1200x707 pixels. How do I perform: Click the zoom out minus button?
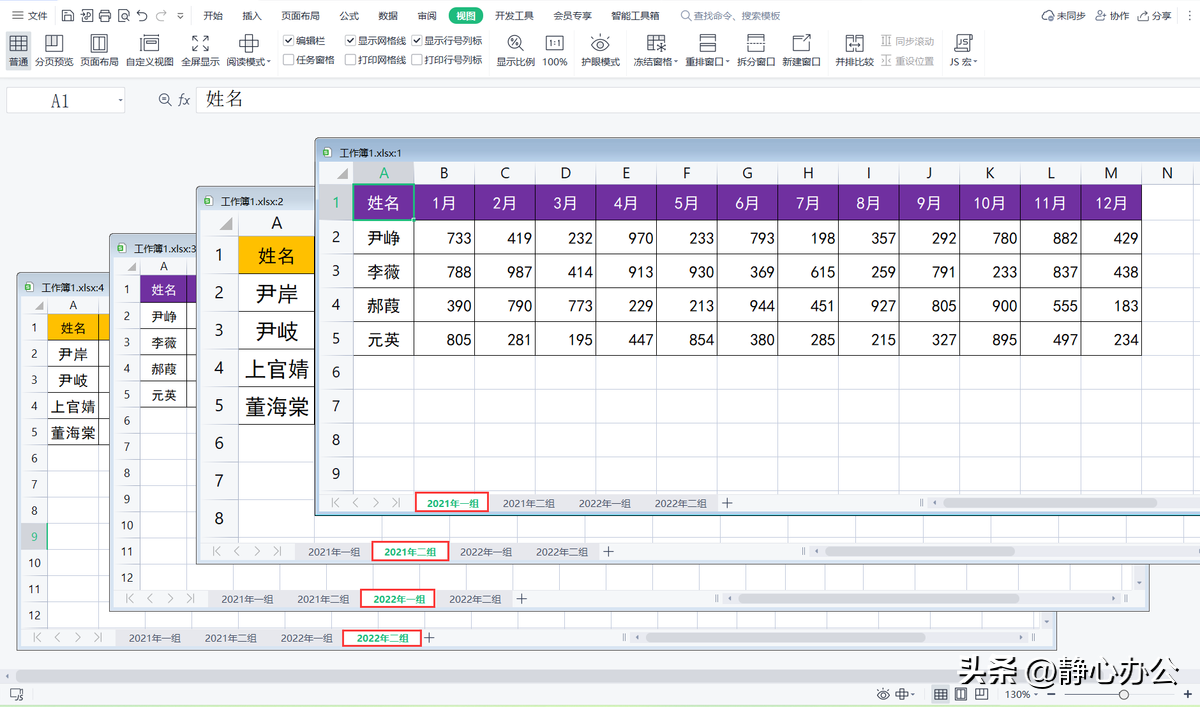tap(1050, 694)
